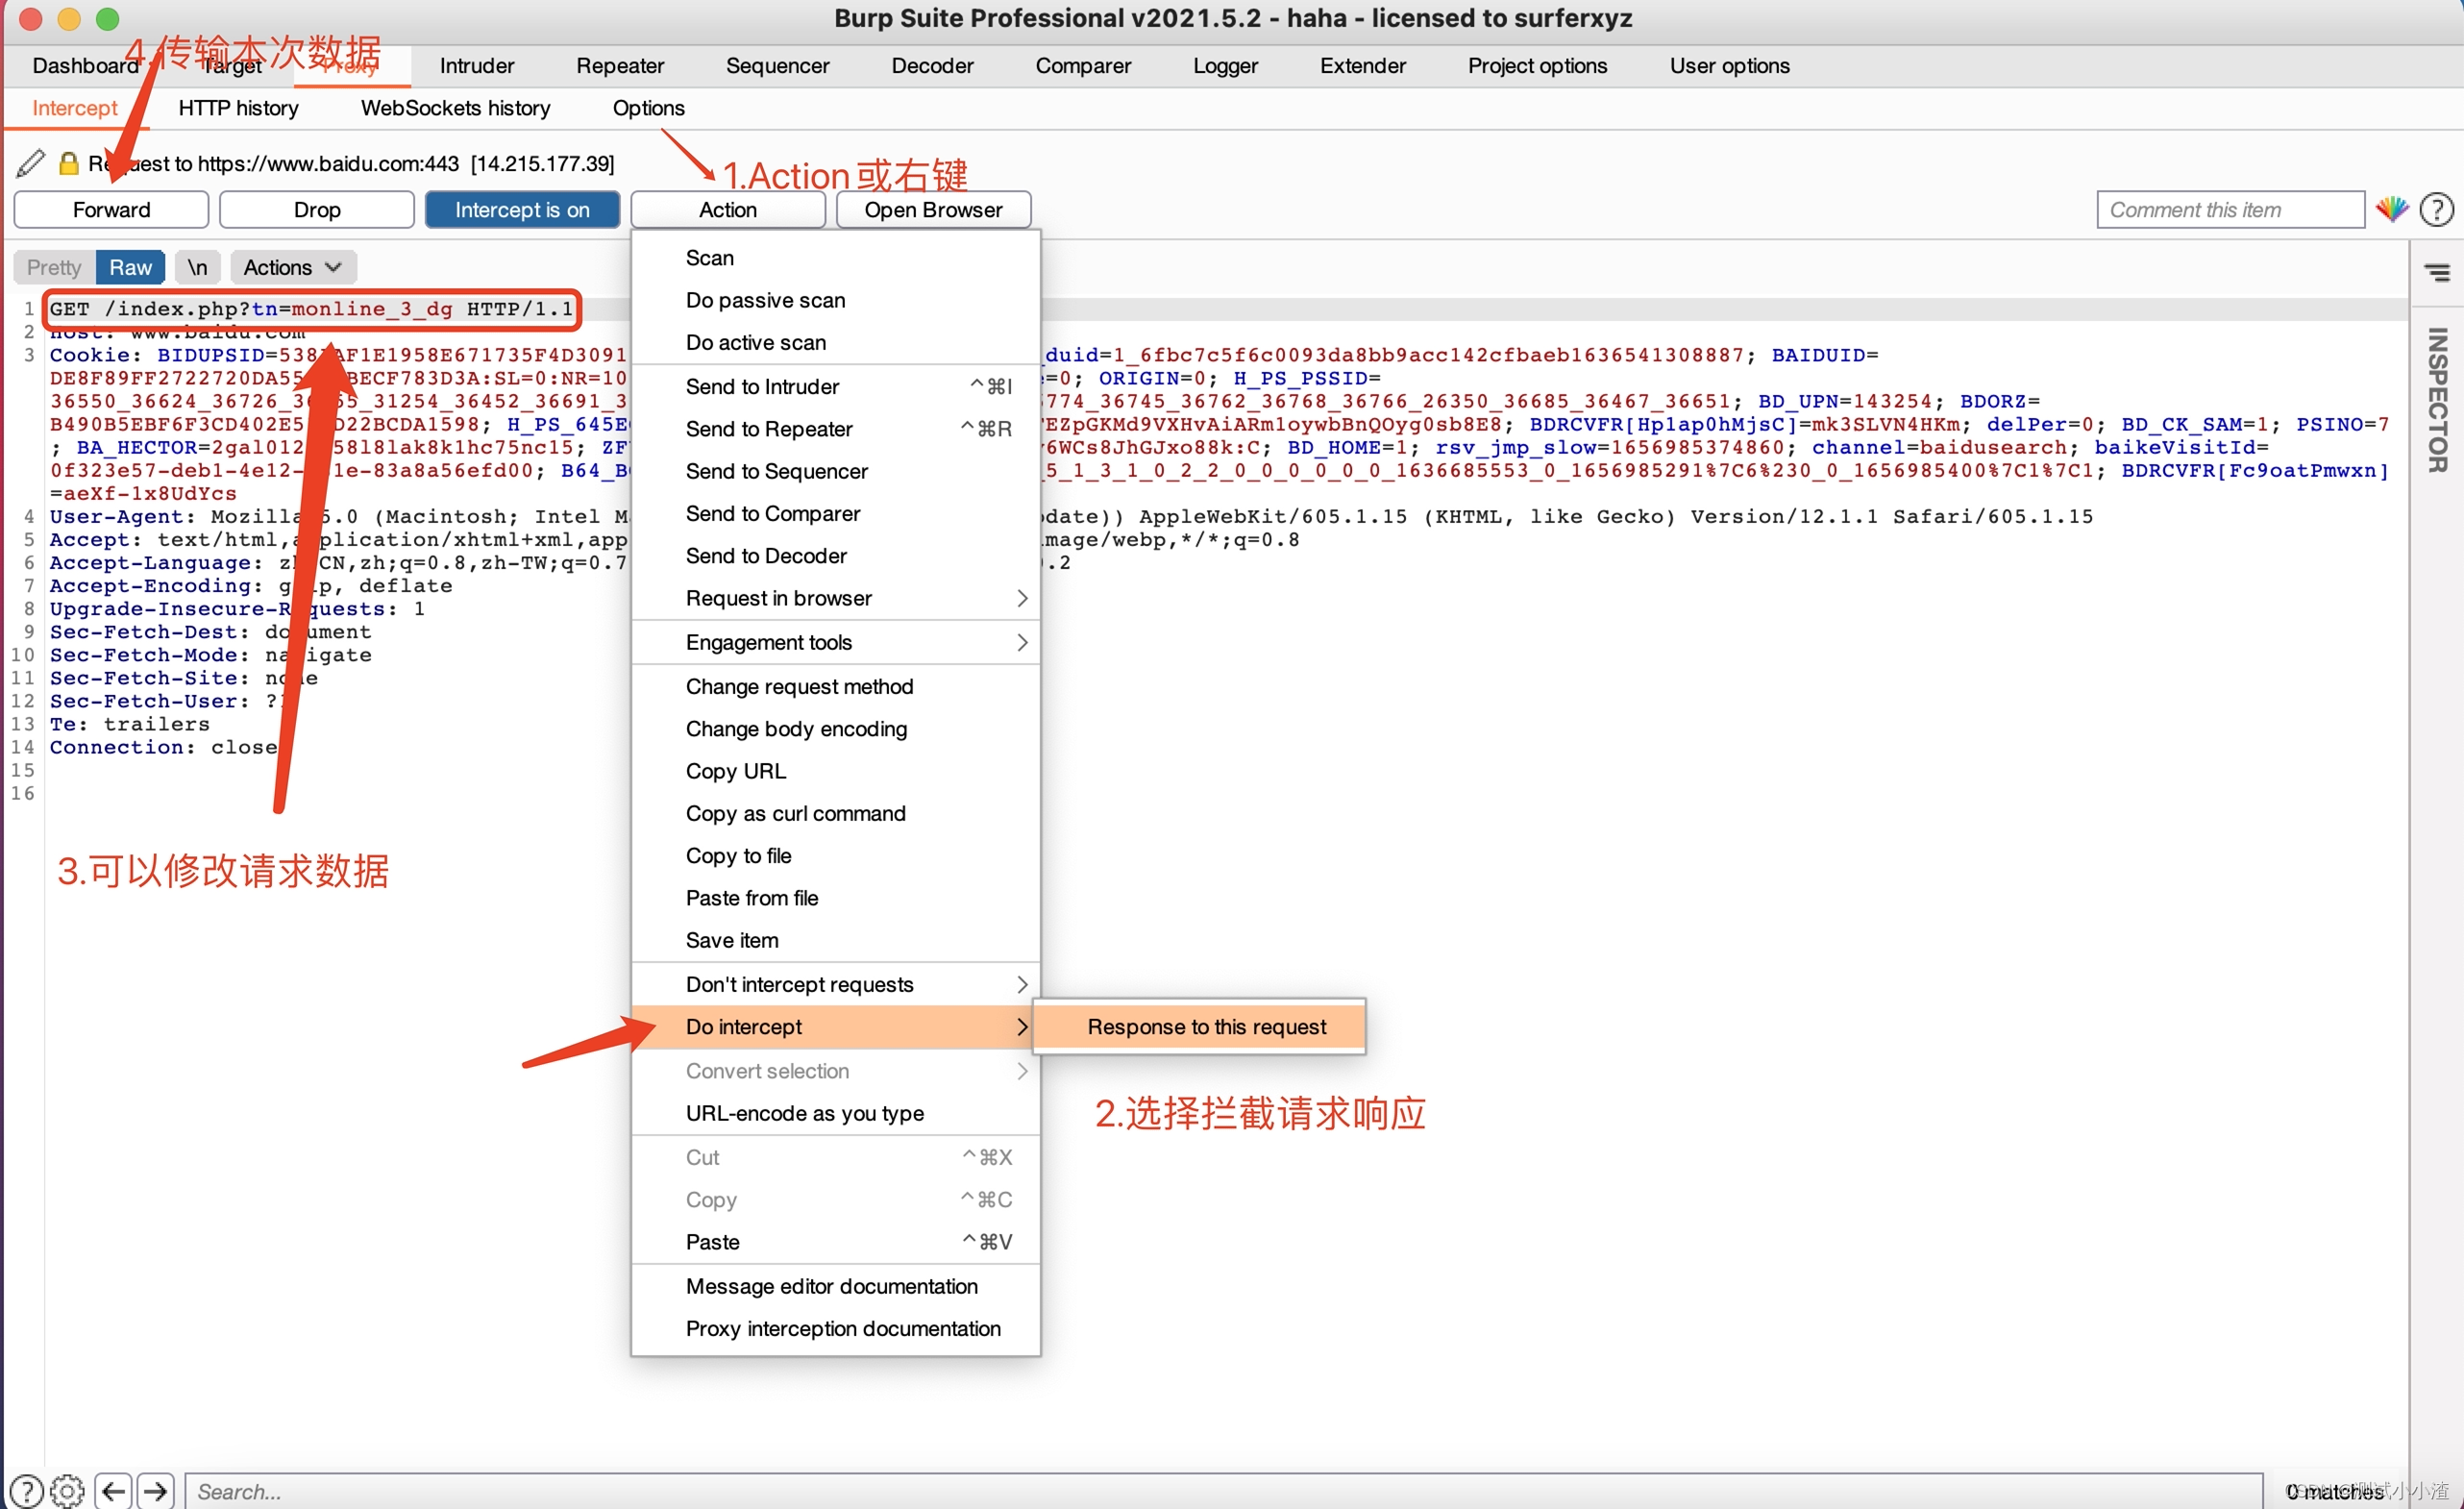The image size is (2464, 1509).
Task: Open search settings gear icon
Action: [67, 1491]
